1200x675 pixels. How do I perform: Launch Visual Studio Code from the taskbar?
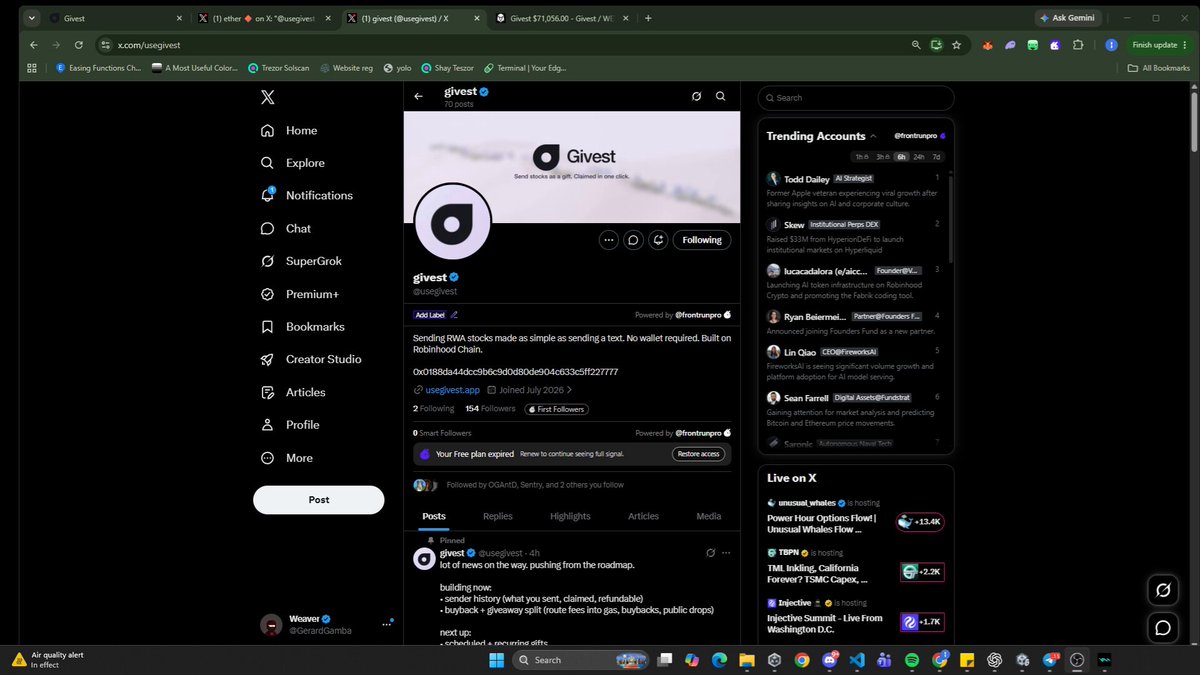(x=857, y=660)
